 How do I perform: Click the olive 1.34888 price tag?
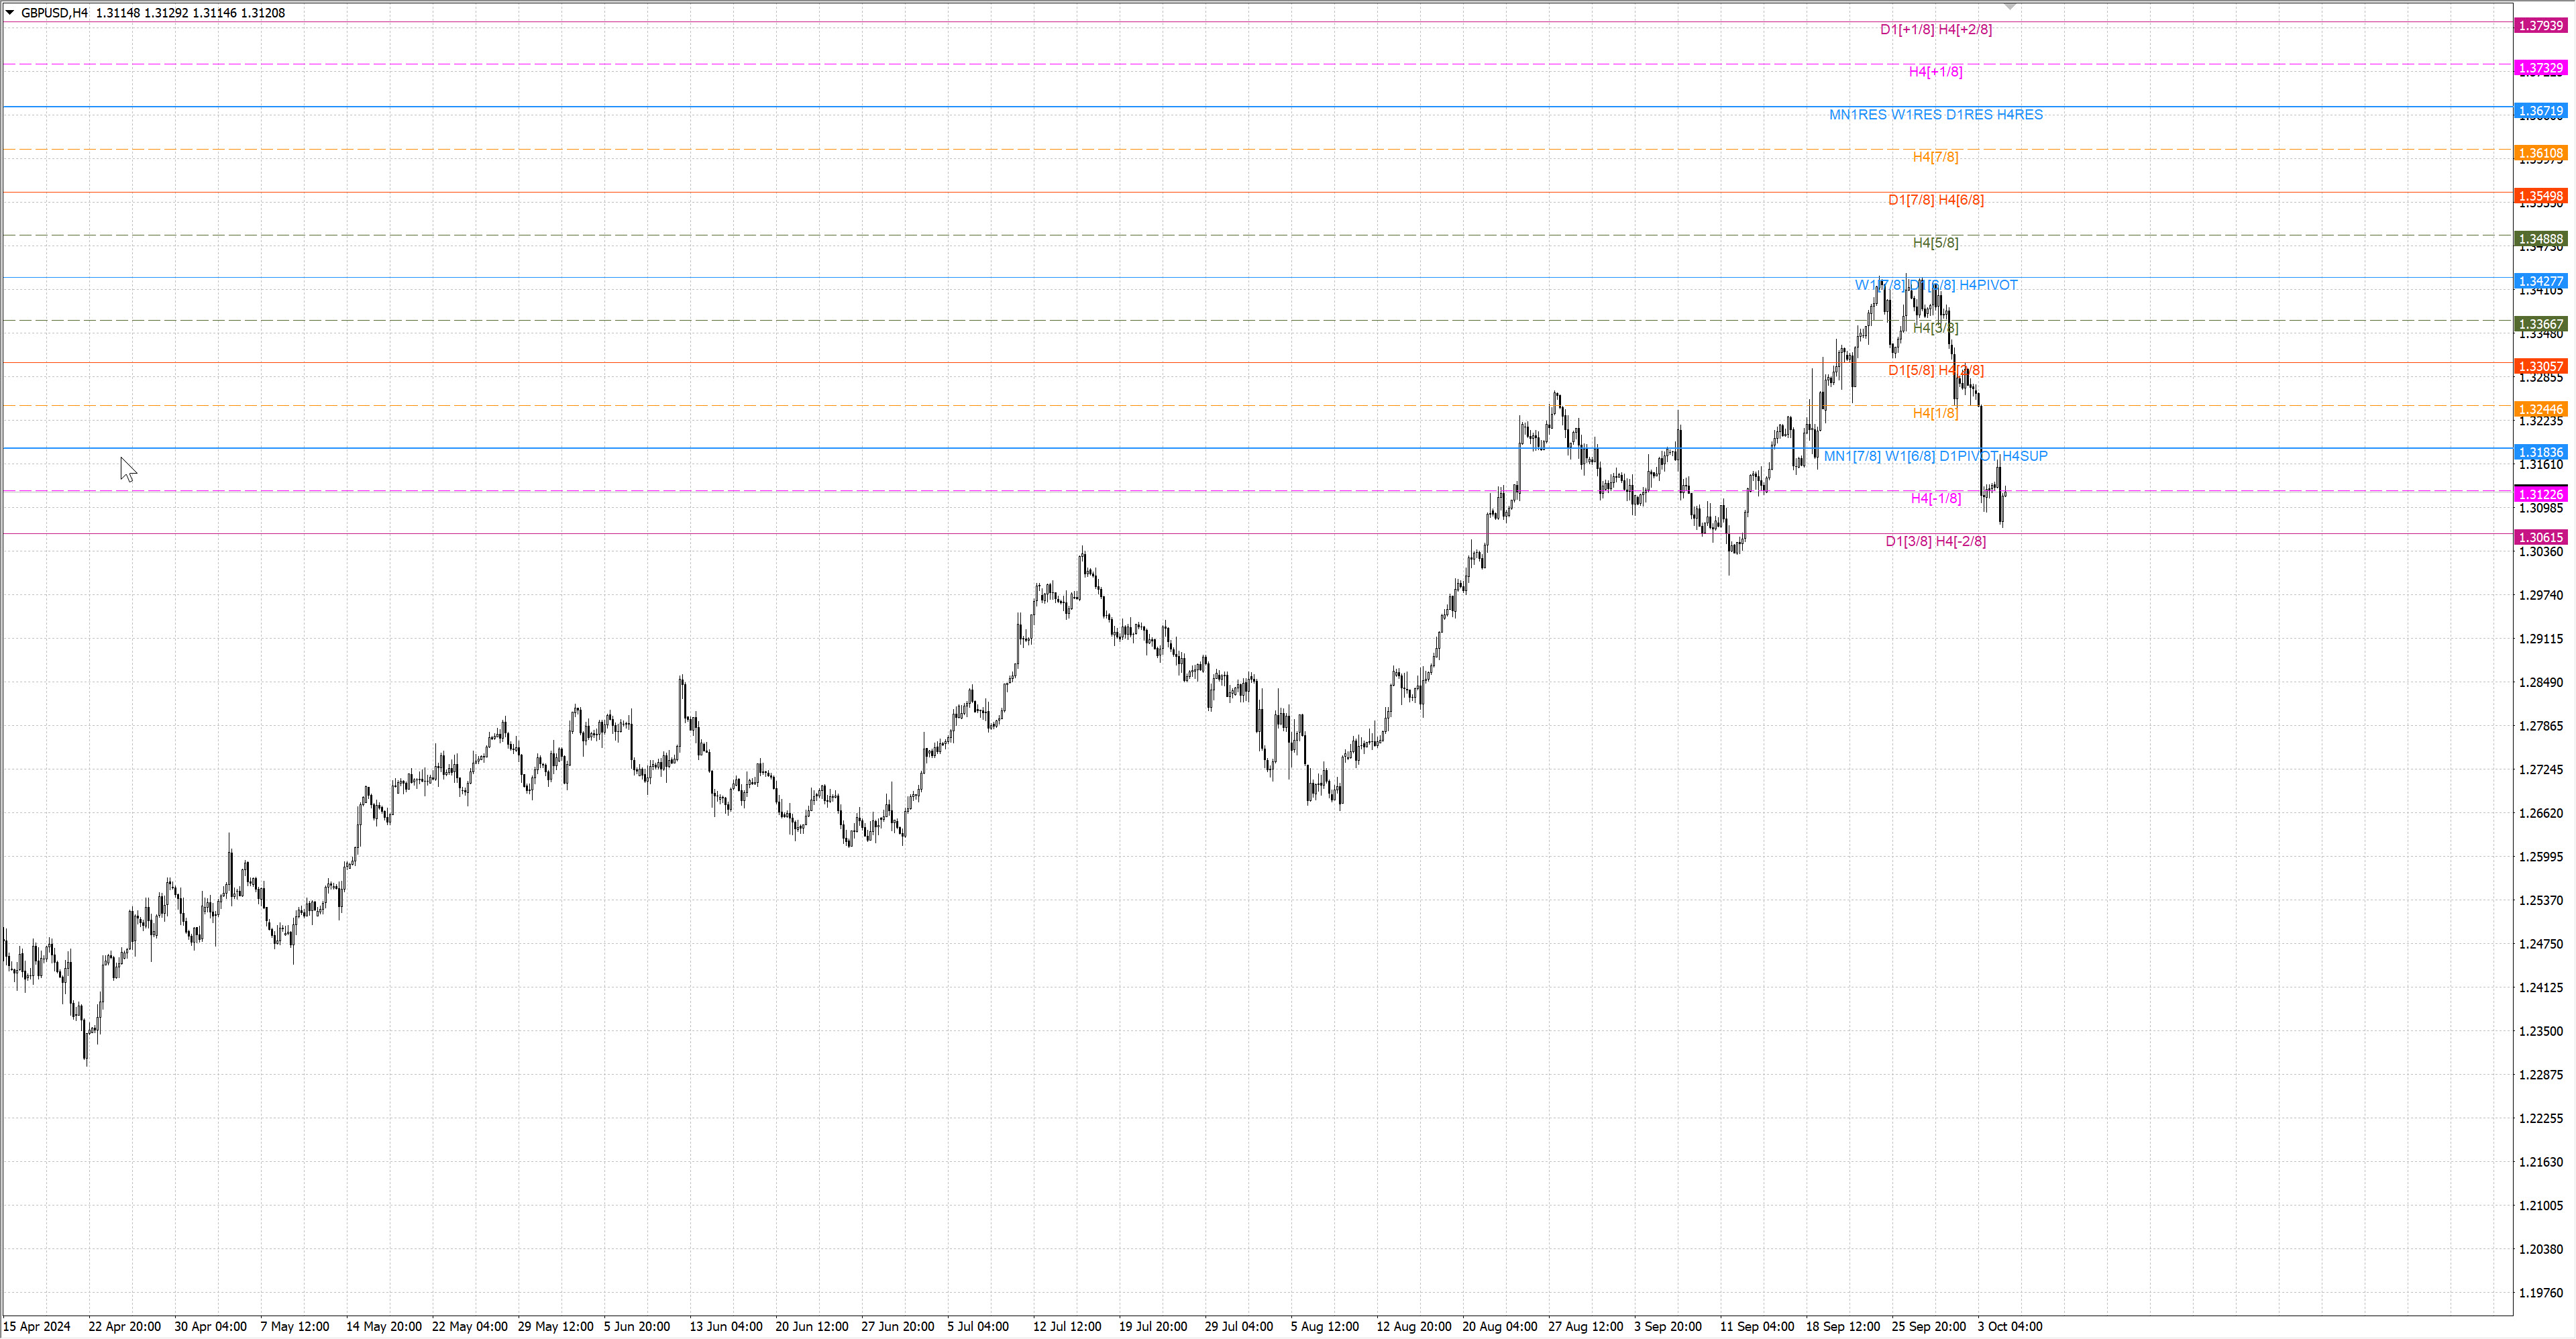[x=2540, y=239]
